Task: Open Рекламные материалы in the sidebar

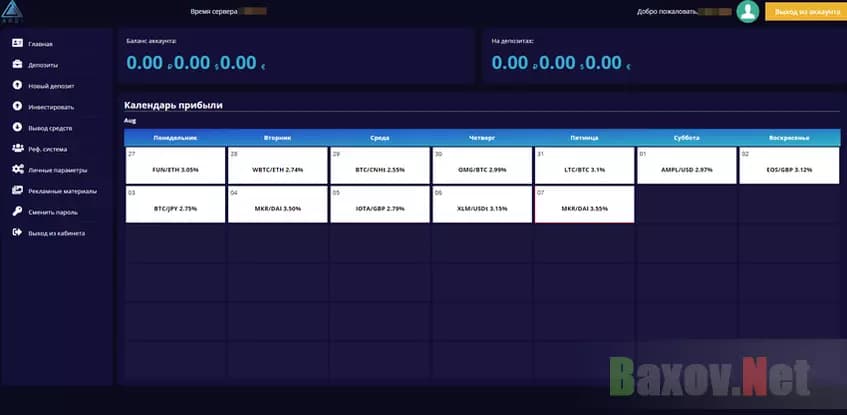Action: click(62, 191)
